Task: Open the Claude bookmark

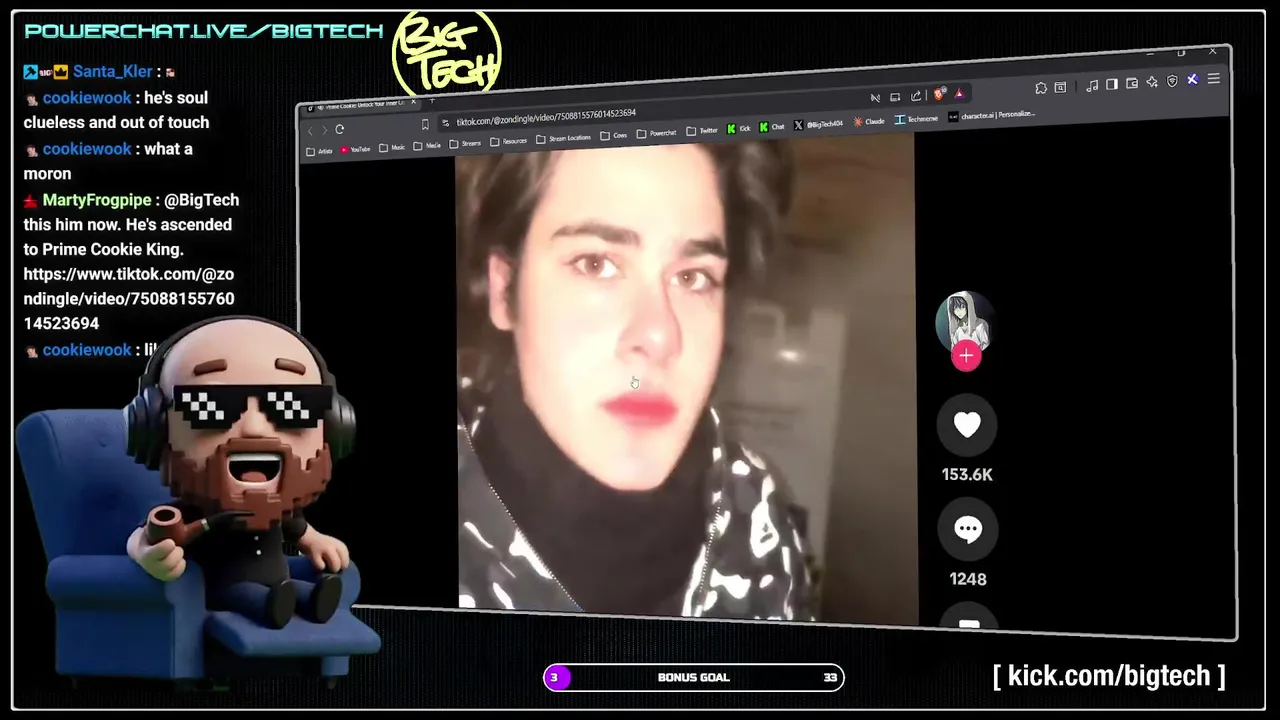Action: tap(869, 121)
